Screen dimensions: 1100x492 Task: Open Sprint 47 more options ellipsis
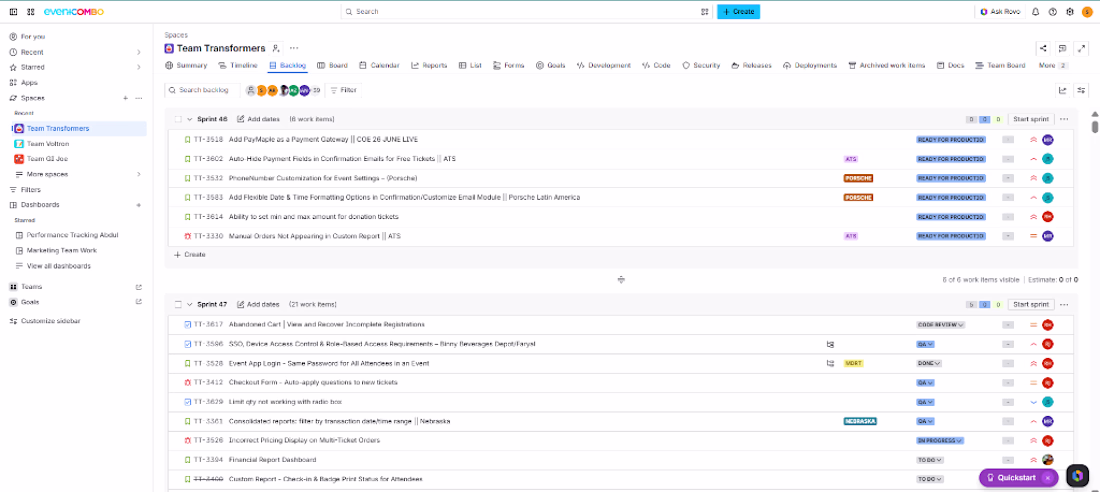[1064, 305]
